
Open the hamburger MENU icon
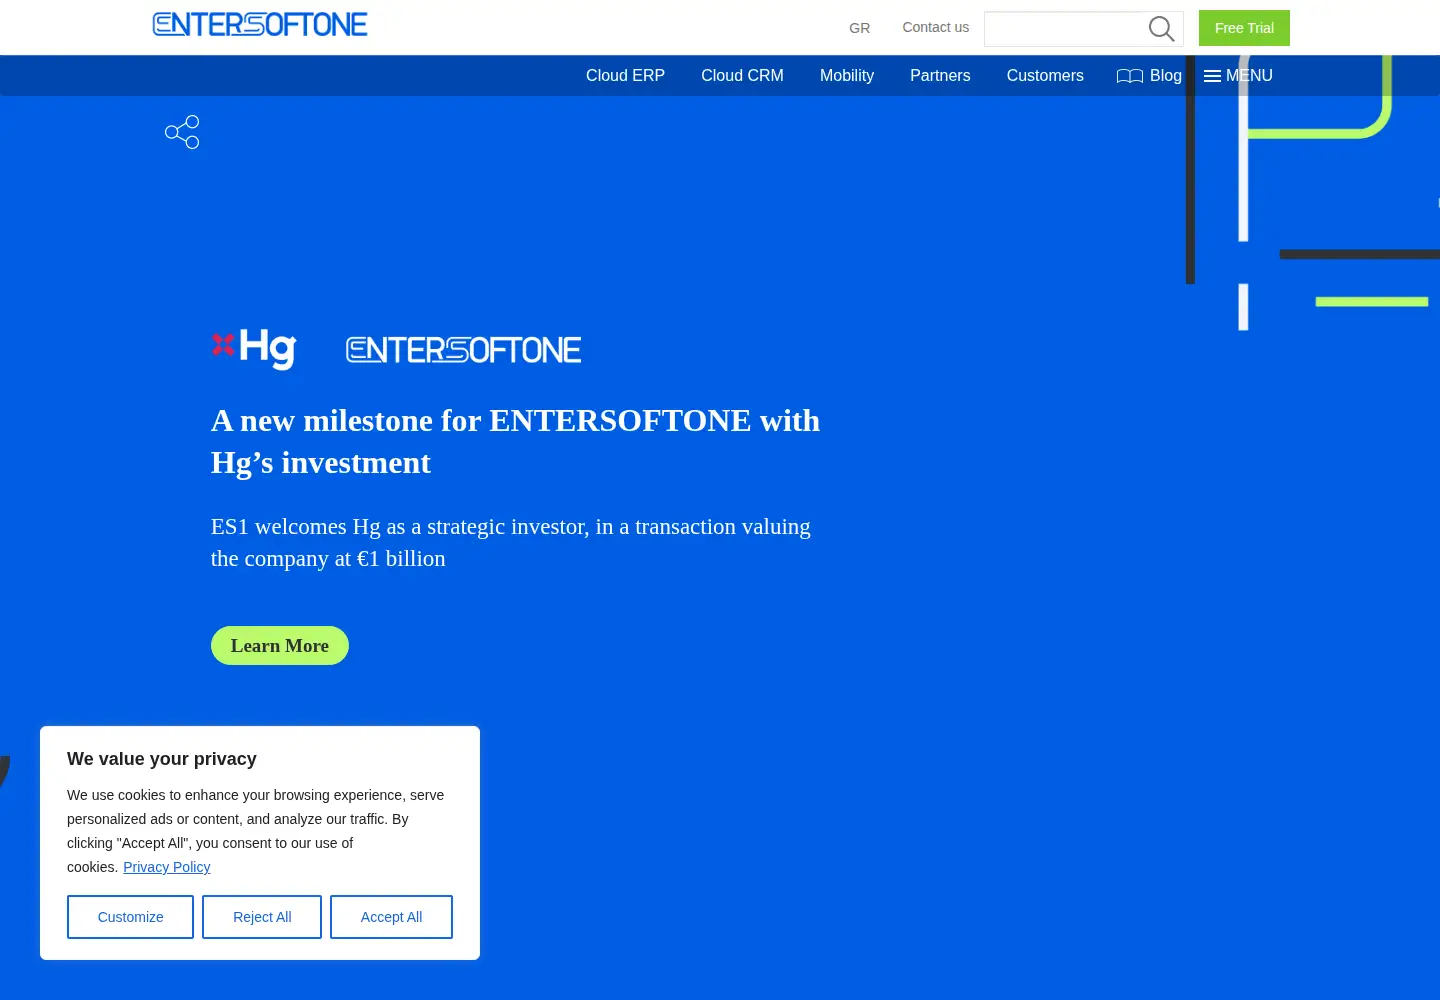[x=1212, y=76]
